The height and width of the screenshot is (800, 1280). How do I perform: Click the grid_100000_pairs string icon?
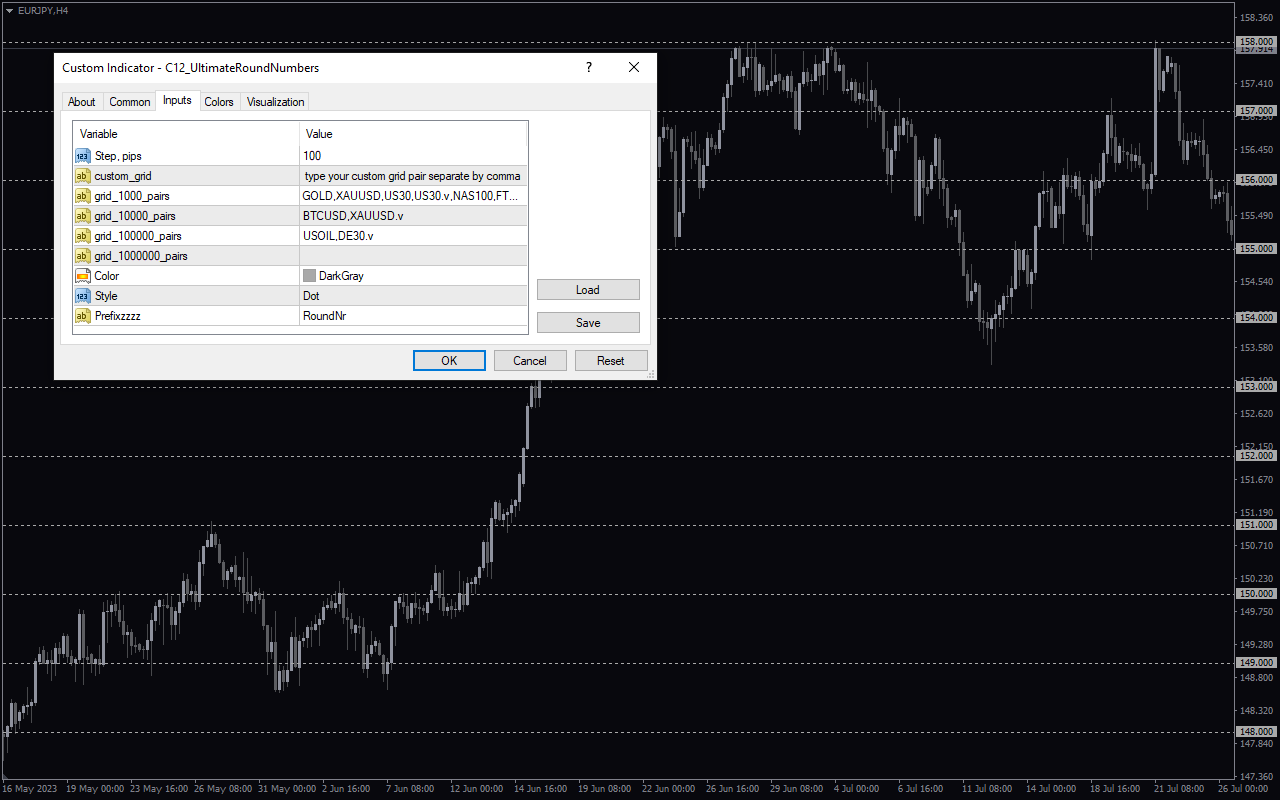point(83,236)
